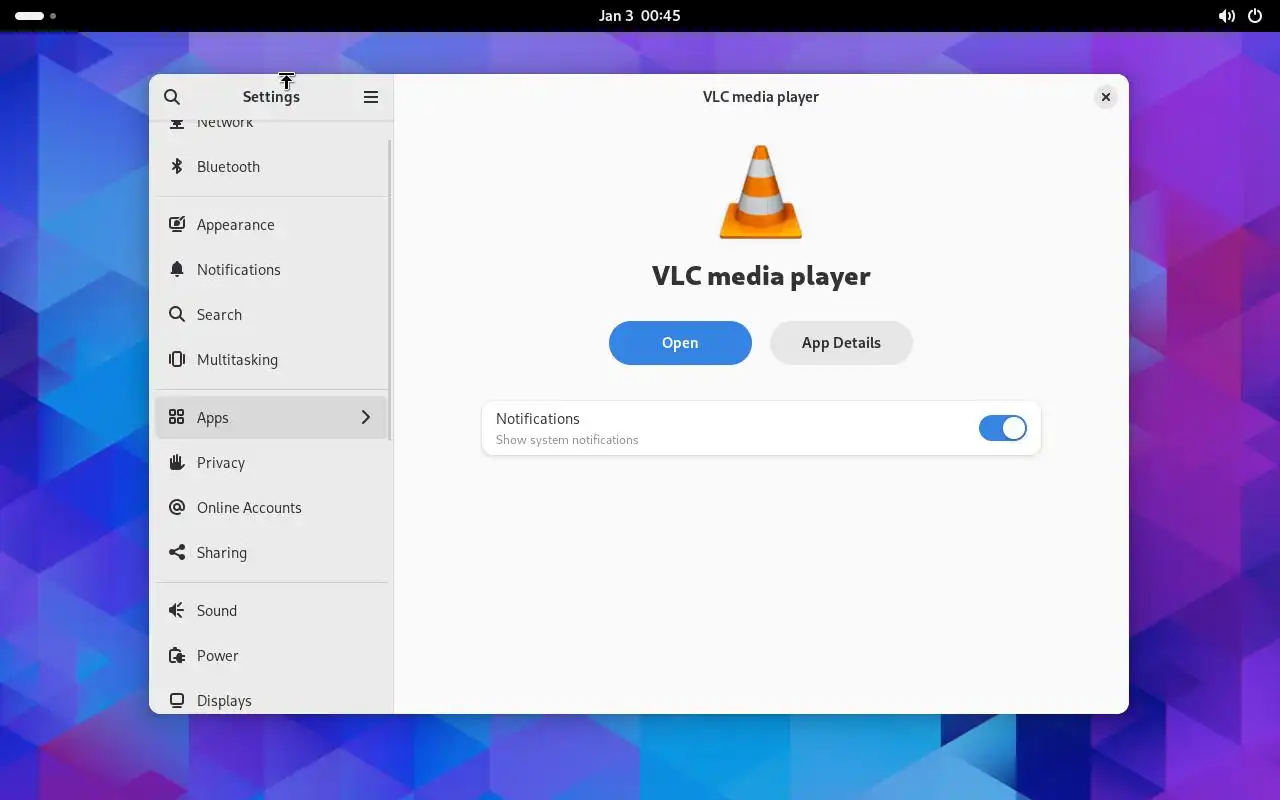Select Privacy in the sidebar
1280x800 pixels.
point(271,463)
